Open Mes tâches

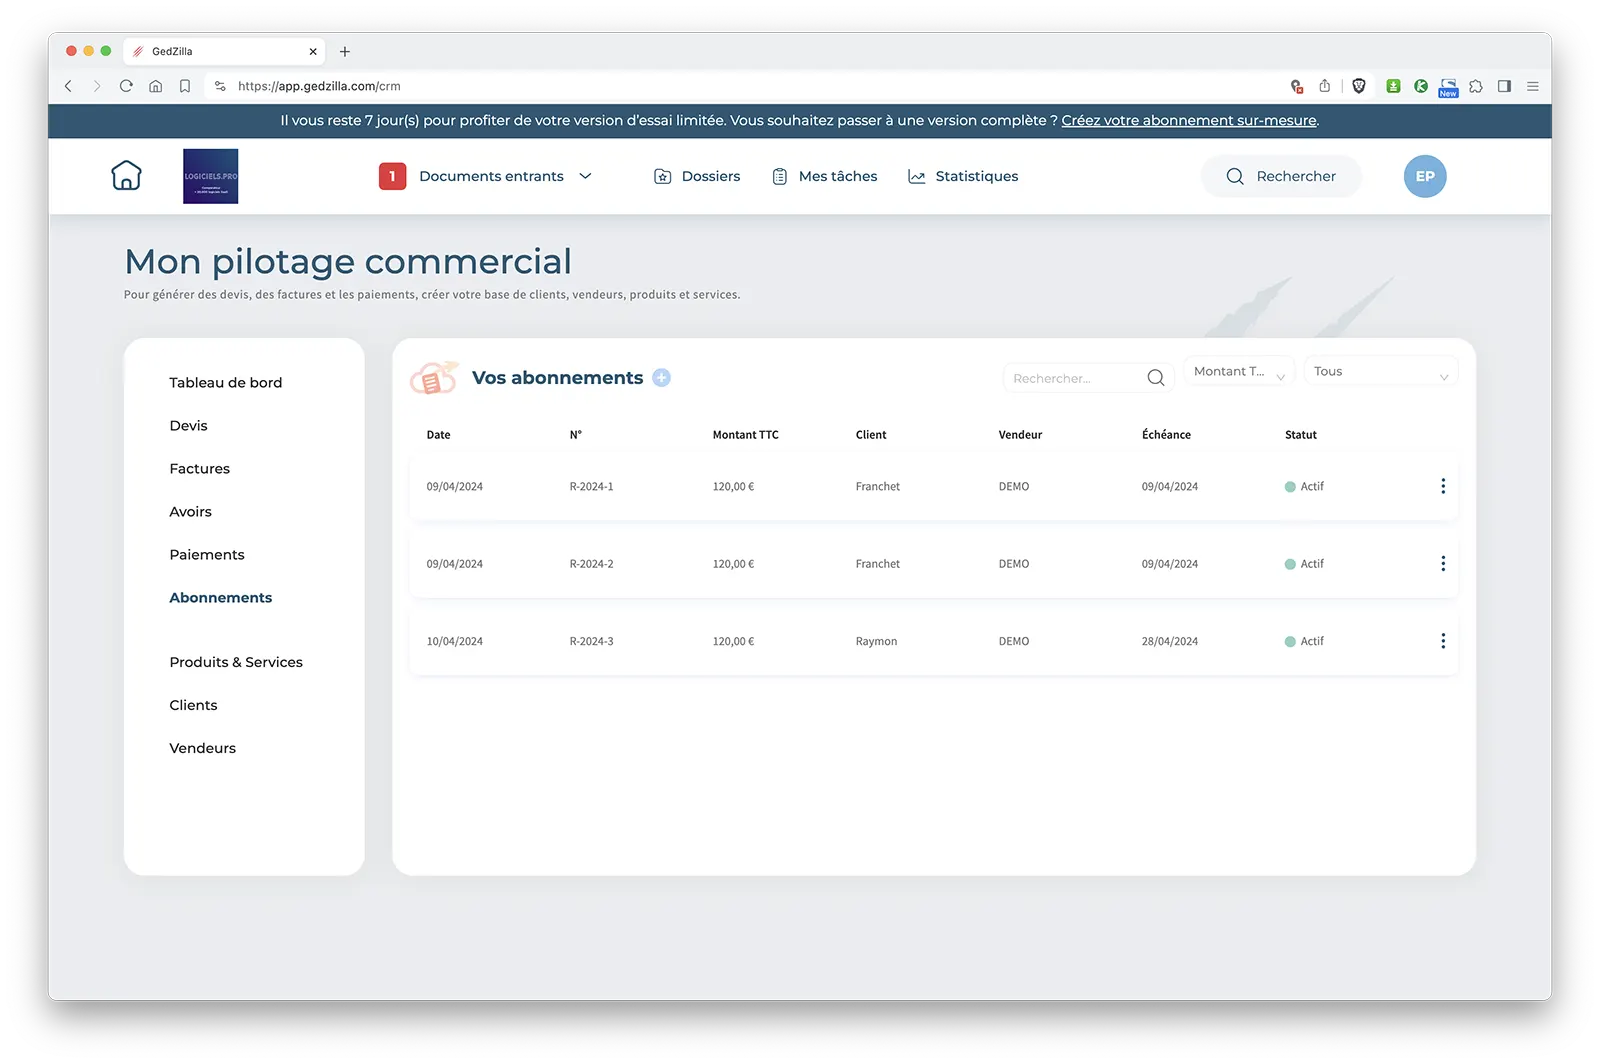pyautogui.click(x=838, y=176)
